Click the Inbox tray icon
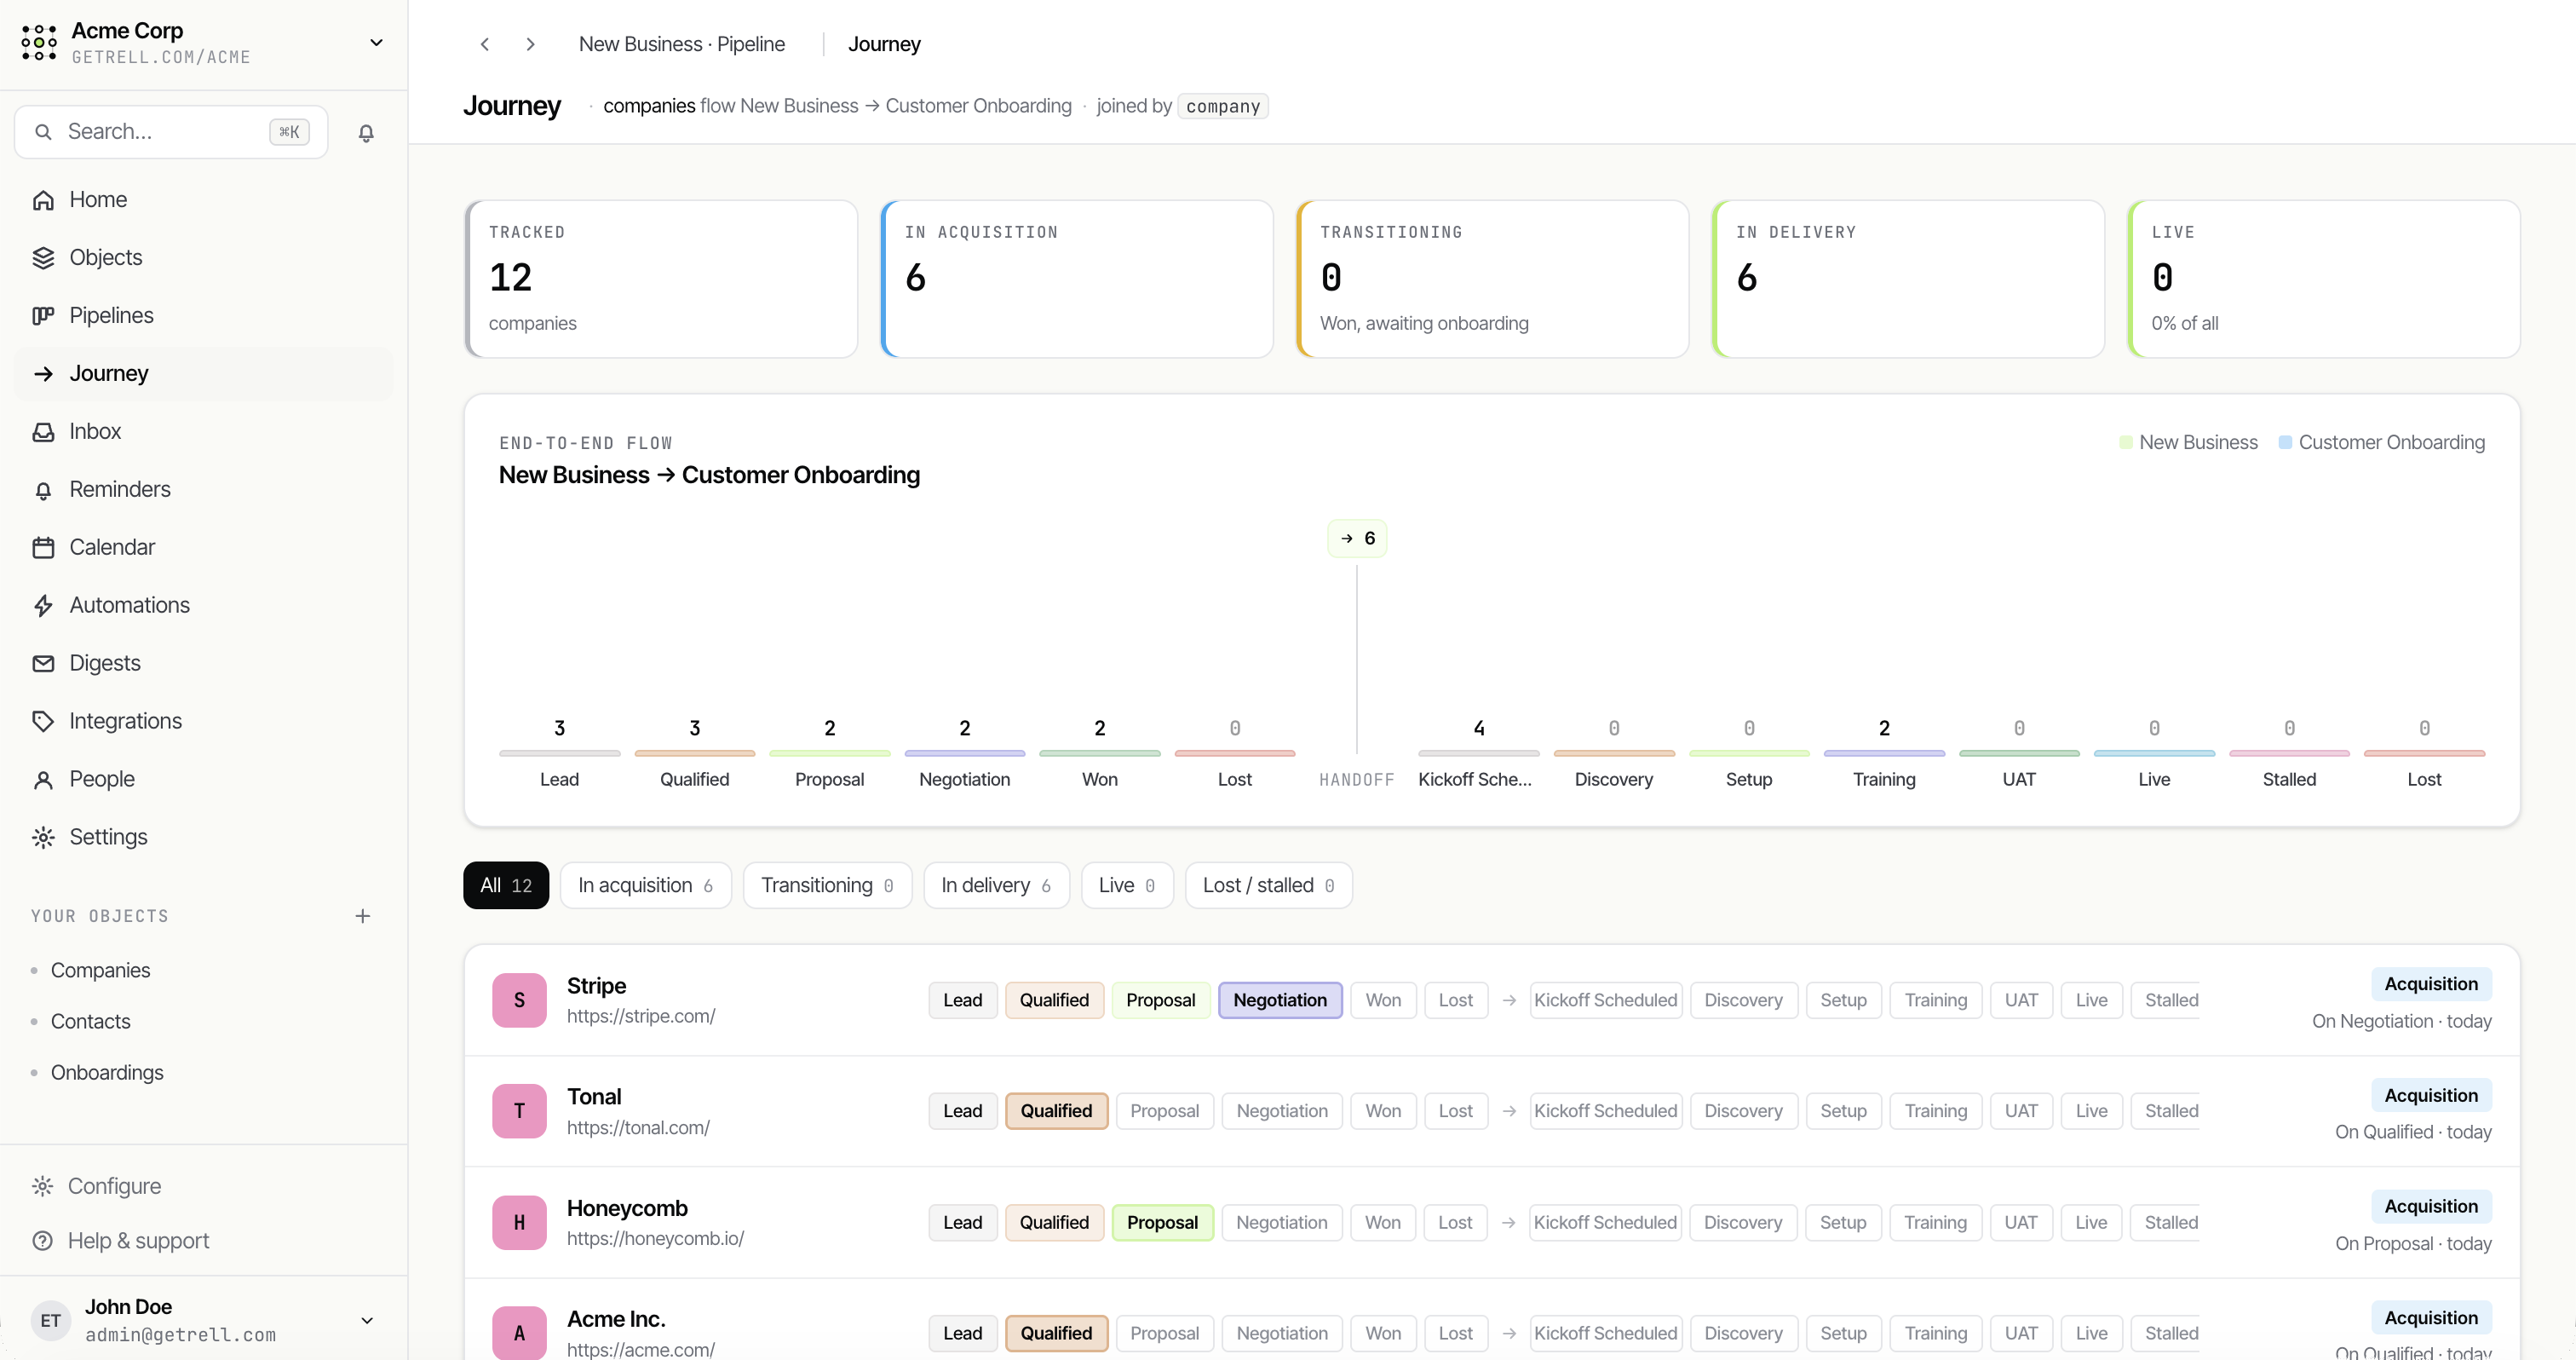Image resolution: width=2576 pixels, height=1360 pixels. click(x=43, y=432)
